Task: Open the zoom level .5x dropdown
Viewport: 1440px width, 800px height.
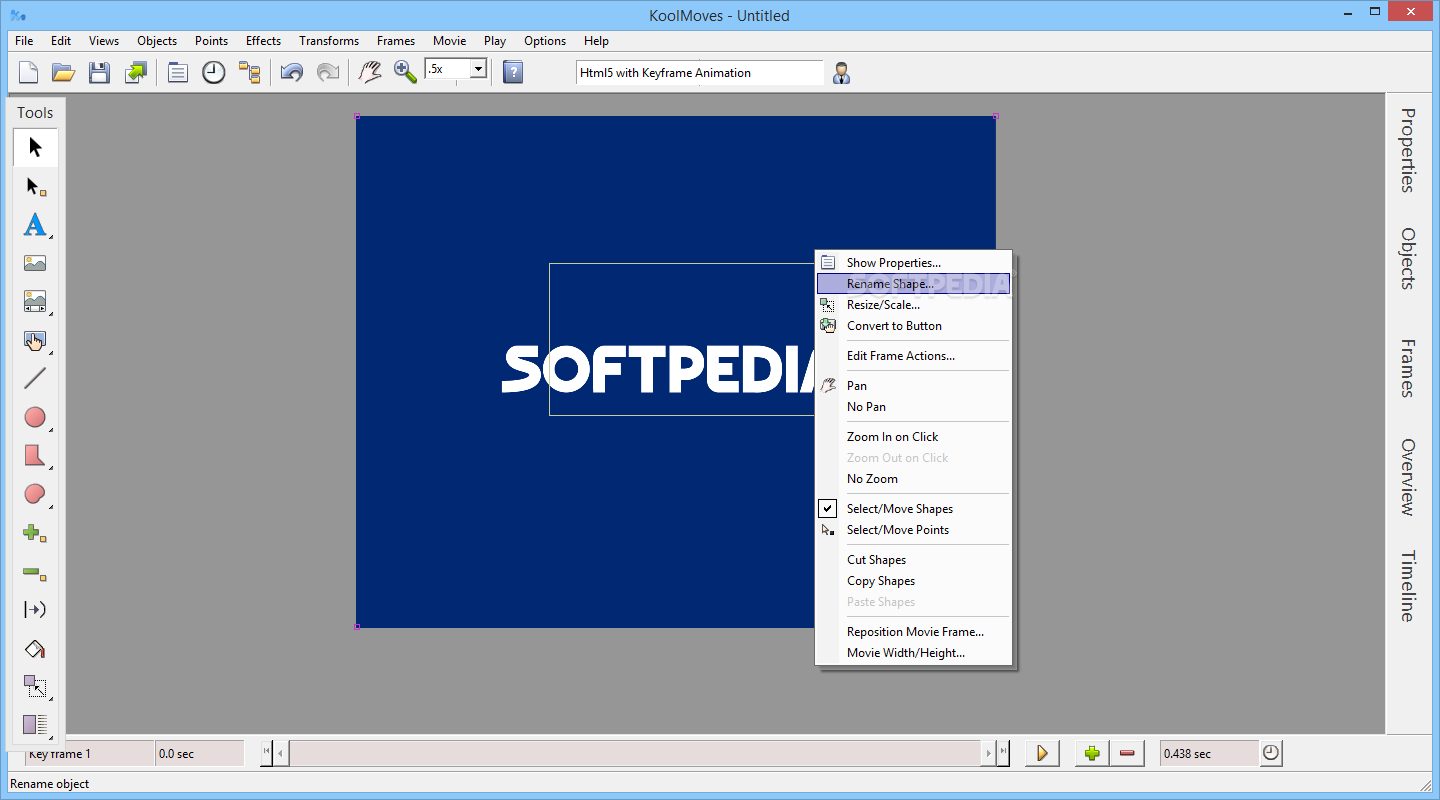Action: [478, 69]
